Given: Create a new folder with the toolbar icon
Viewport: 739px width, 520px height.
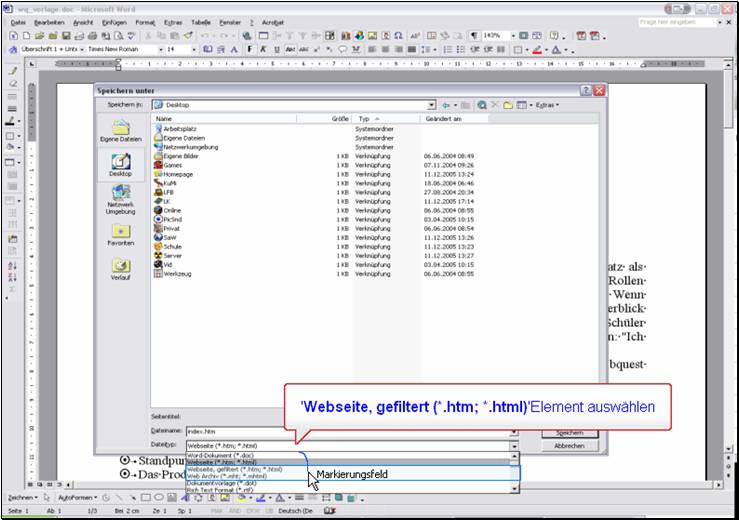Looking at the screenshot, I should coord(507,104).
